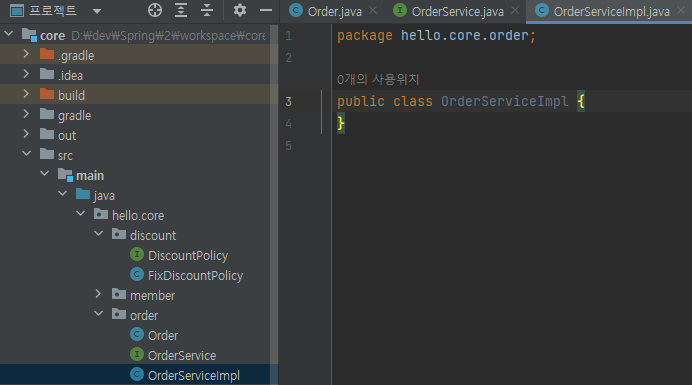The width and height of the screenshot is (692, 385).
Task: Click the java source root folder icon
Action: (83, 194)
